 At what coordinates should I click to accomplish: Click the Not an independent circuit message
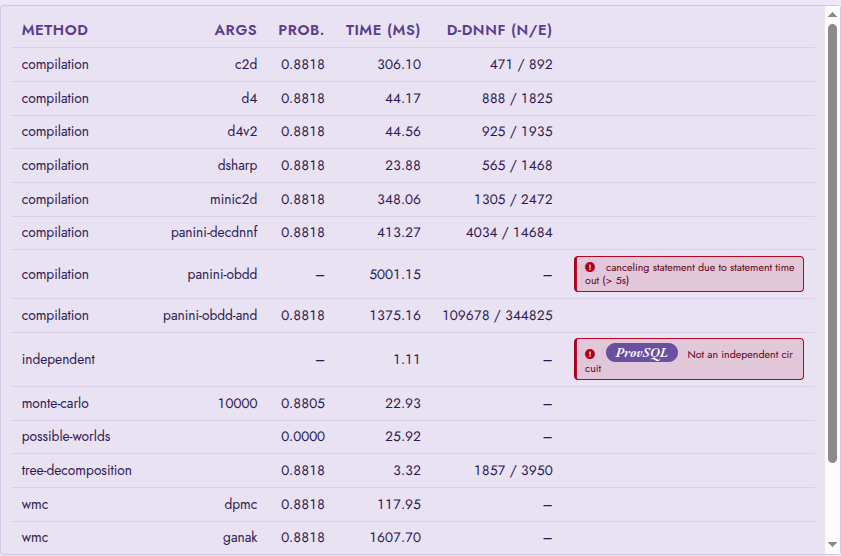[689, 361]
